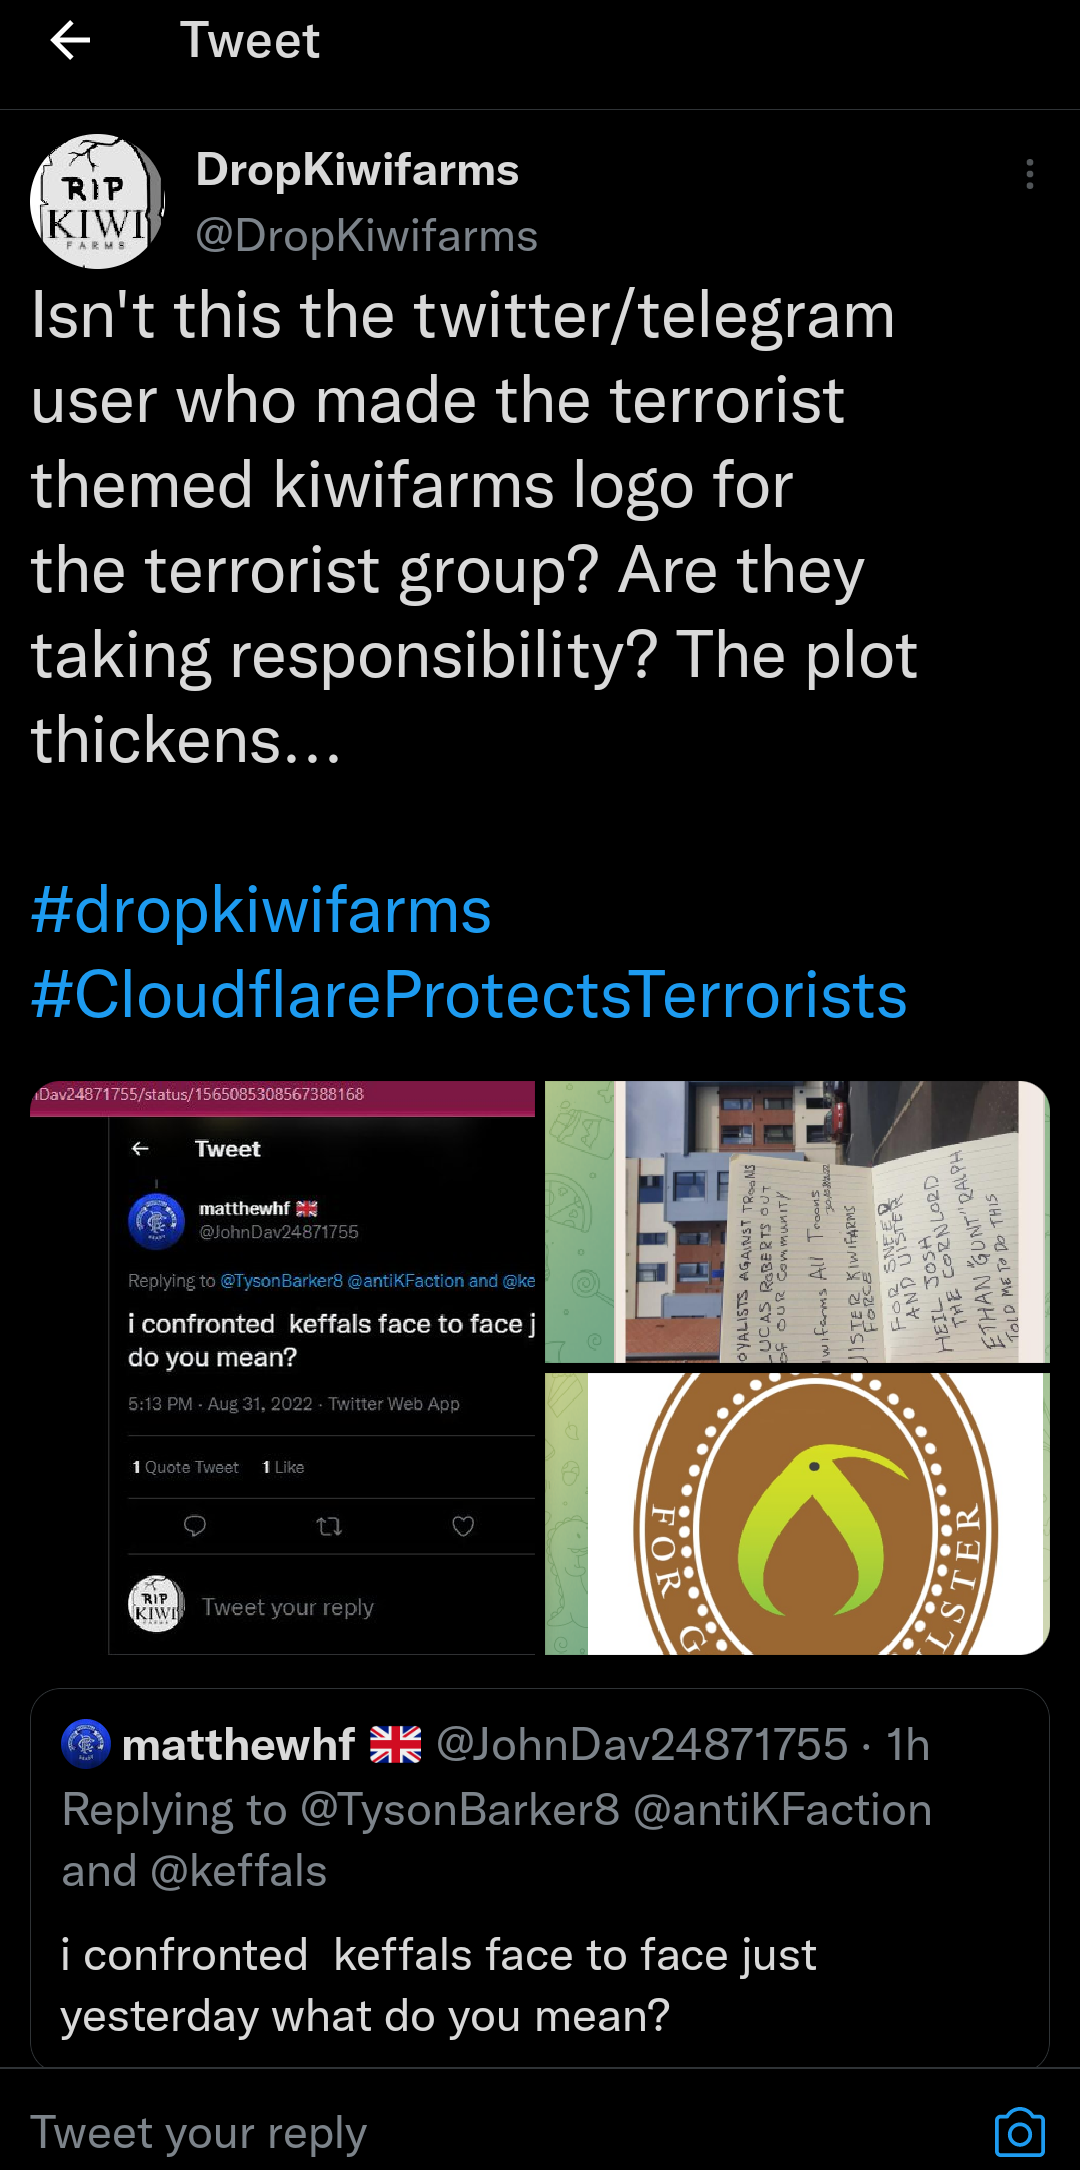Open the quoted matthewhf tweet
Screen dimensions: 1080x2170
tap(540, 1878)
